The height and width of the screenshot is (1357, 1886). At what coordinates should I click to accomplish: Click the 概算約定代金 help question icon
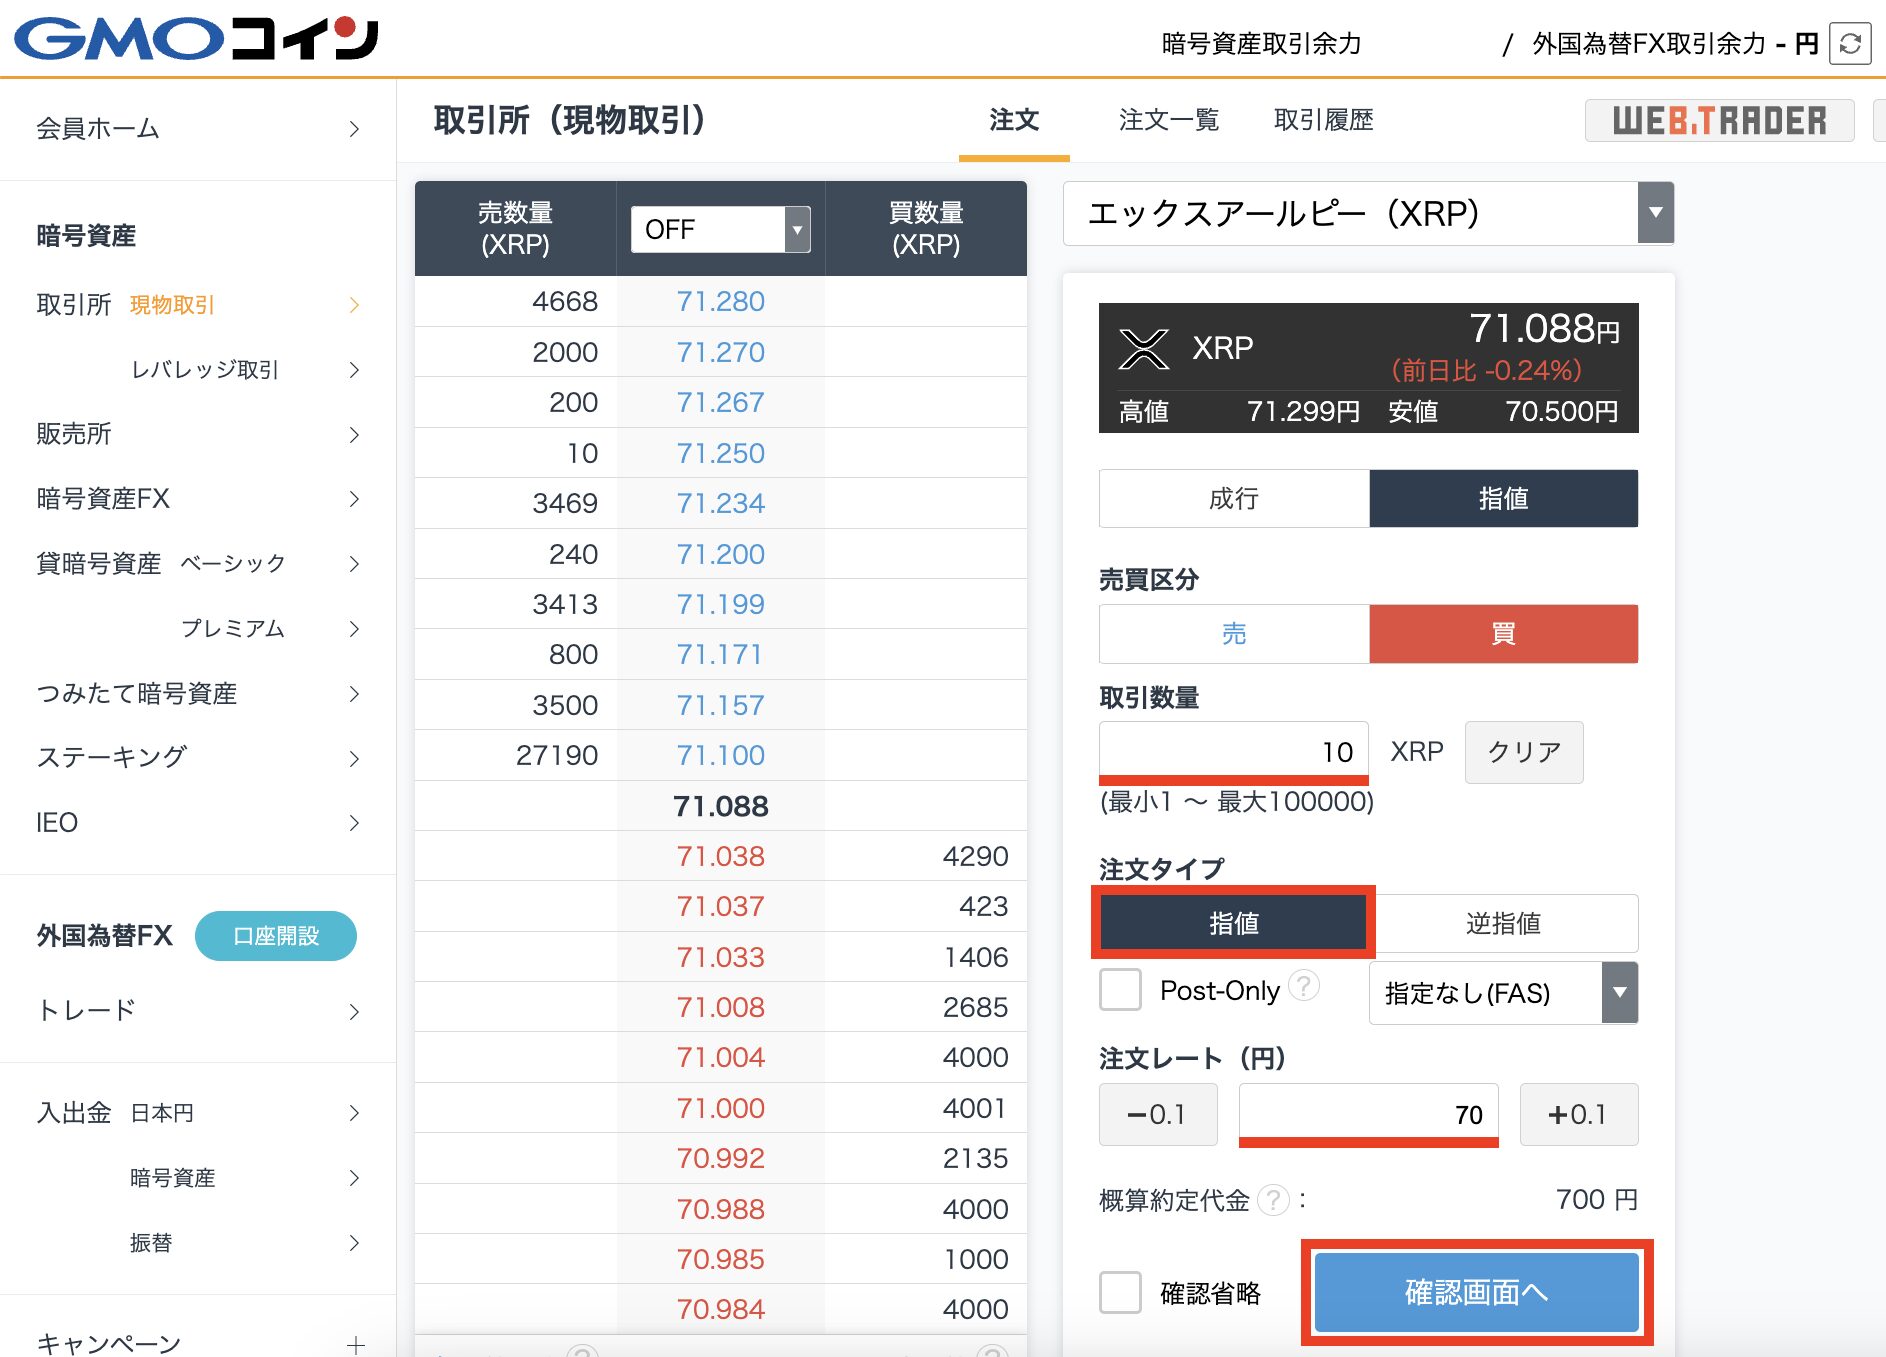[1274, 1201]
